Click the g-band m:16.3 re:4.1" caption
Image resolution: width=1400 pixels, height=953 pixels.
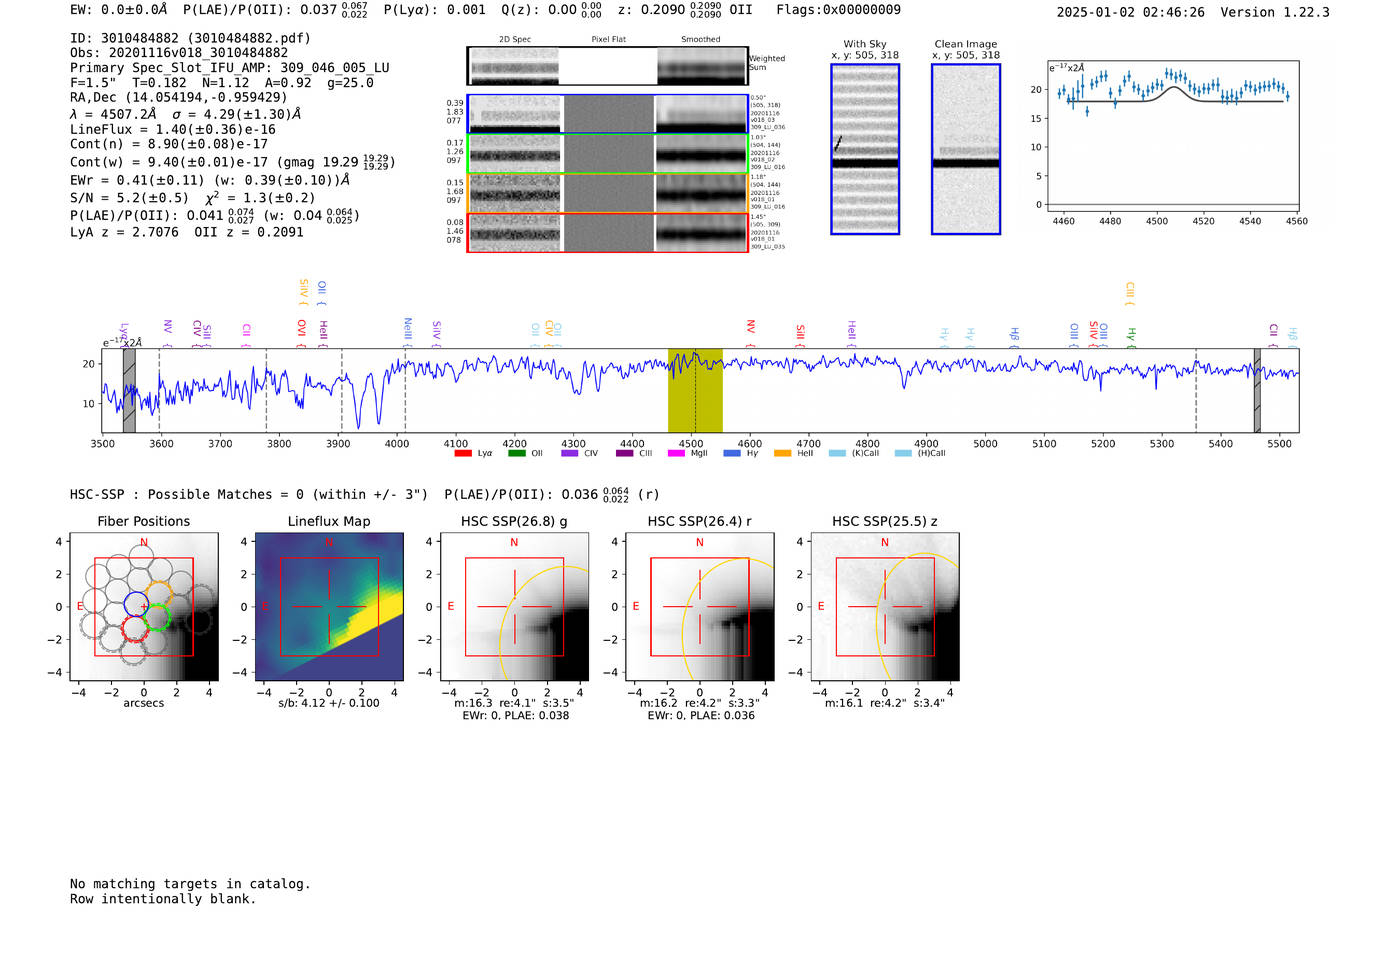click(x=514, y=703)
